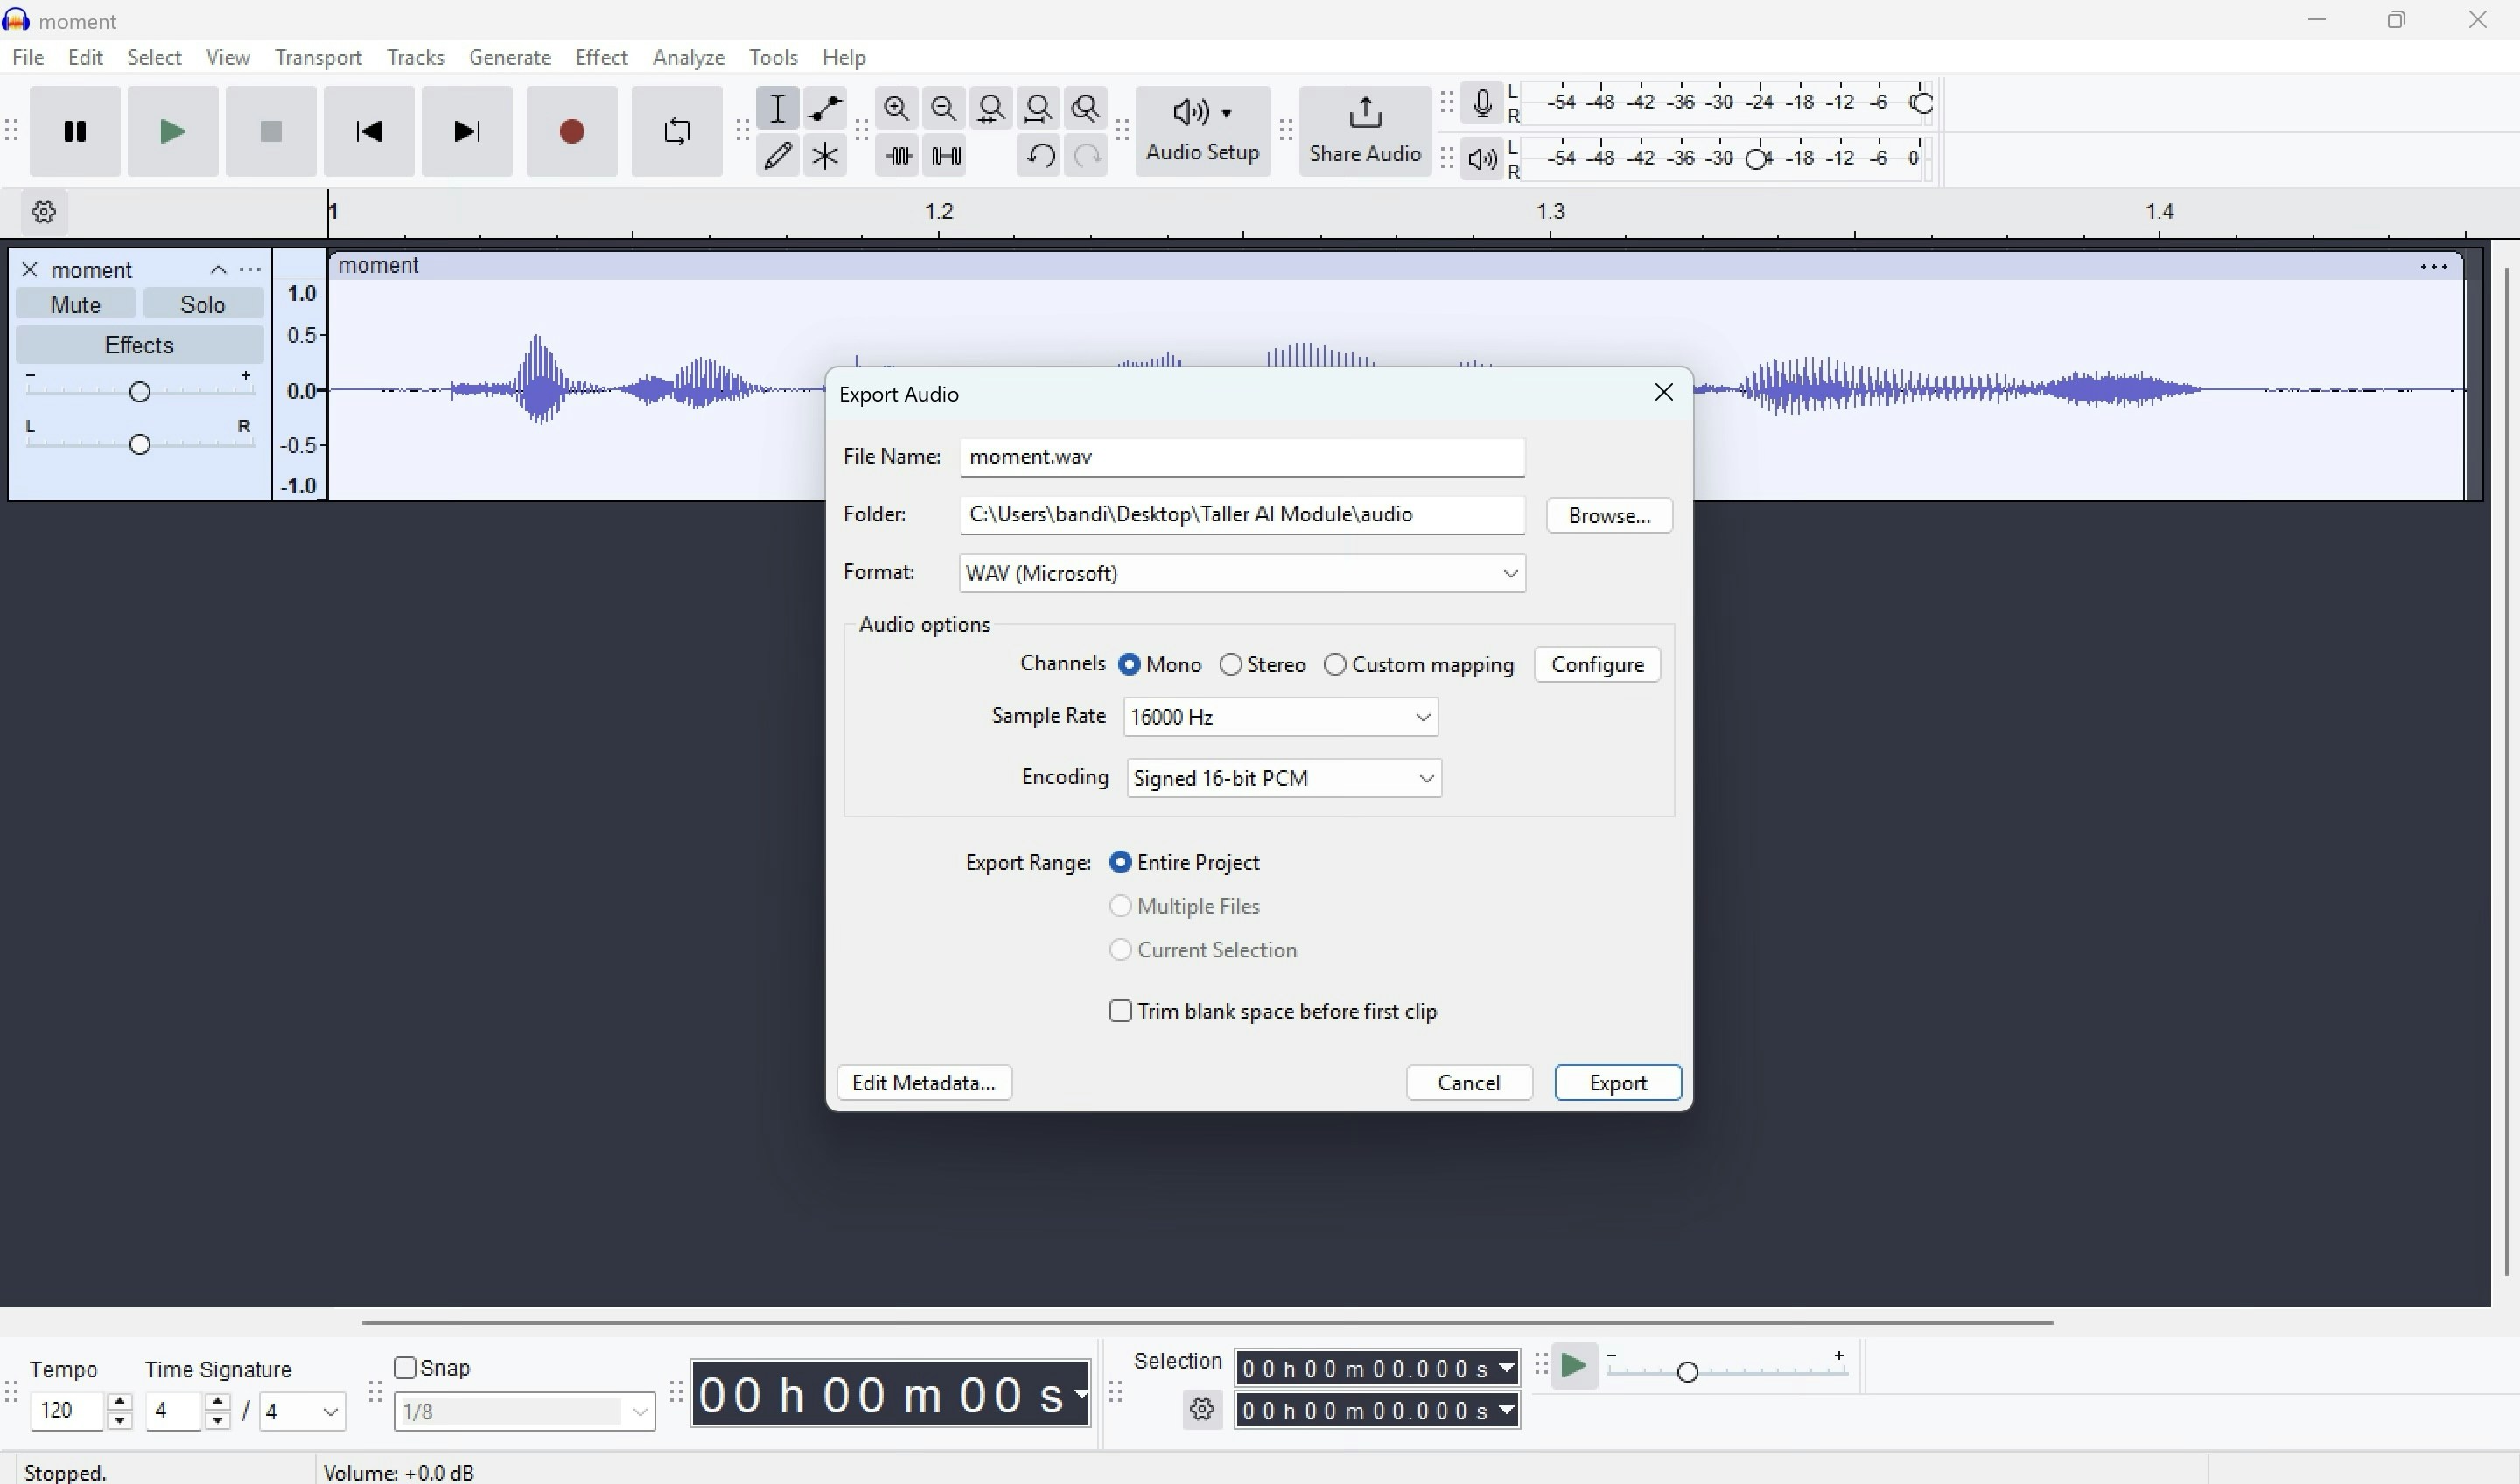The width and height of the screenshot is (2520, 1484).
Task: Pick the Draw tool pencil icon
Action: [x=778, y=156]
